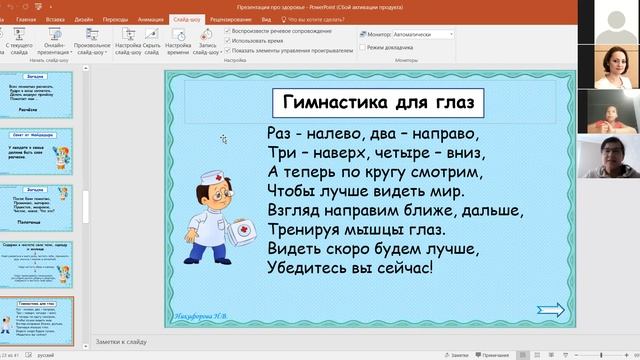Open the Переходы tab
This screenshot has width=640, height=360.
115,19
